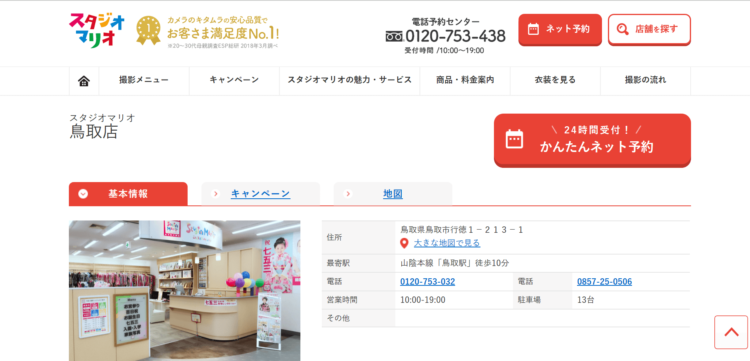Click the 電話予約センター heading
The height and width of the screenshot is (361, 750).
pyautogui.click(x=445, y=22)
